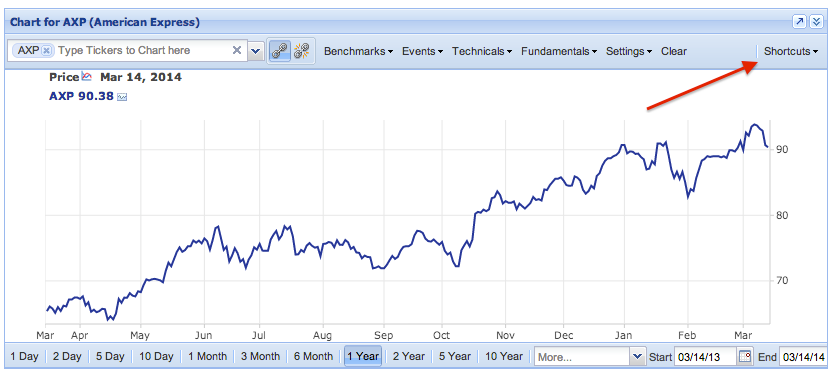
Task: Click the Mar 14, 2014 date label
Action: [141, 77]
